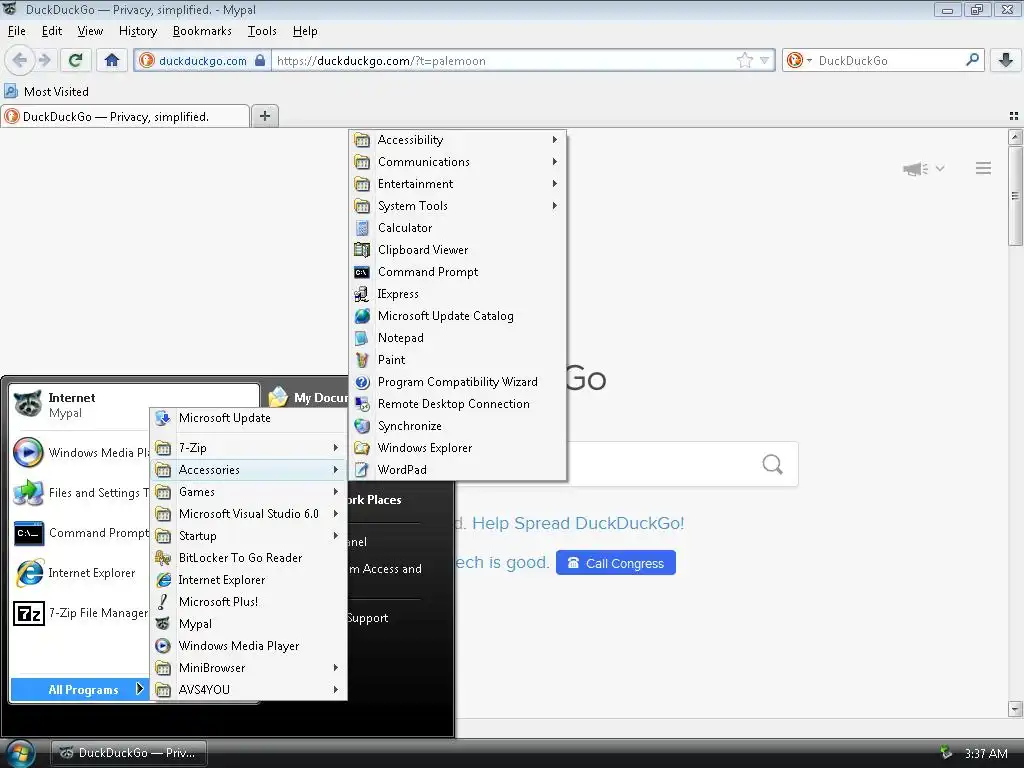Click the magnifier icon in the search bar
Viewport: 1024px width, 768px height.
pyautogui.click(x=972, y=60)
